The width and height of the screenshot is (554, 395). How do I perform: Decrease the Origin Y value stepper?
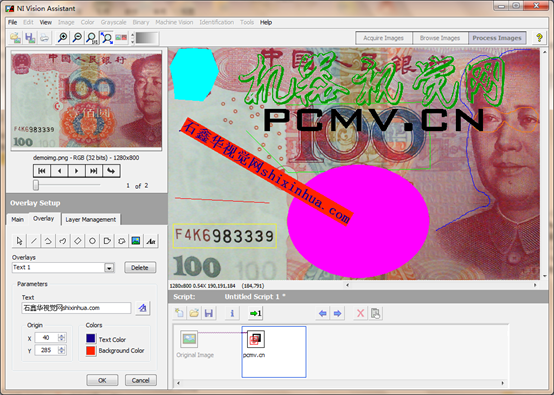61,352
